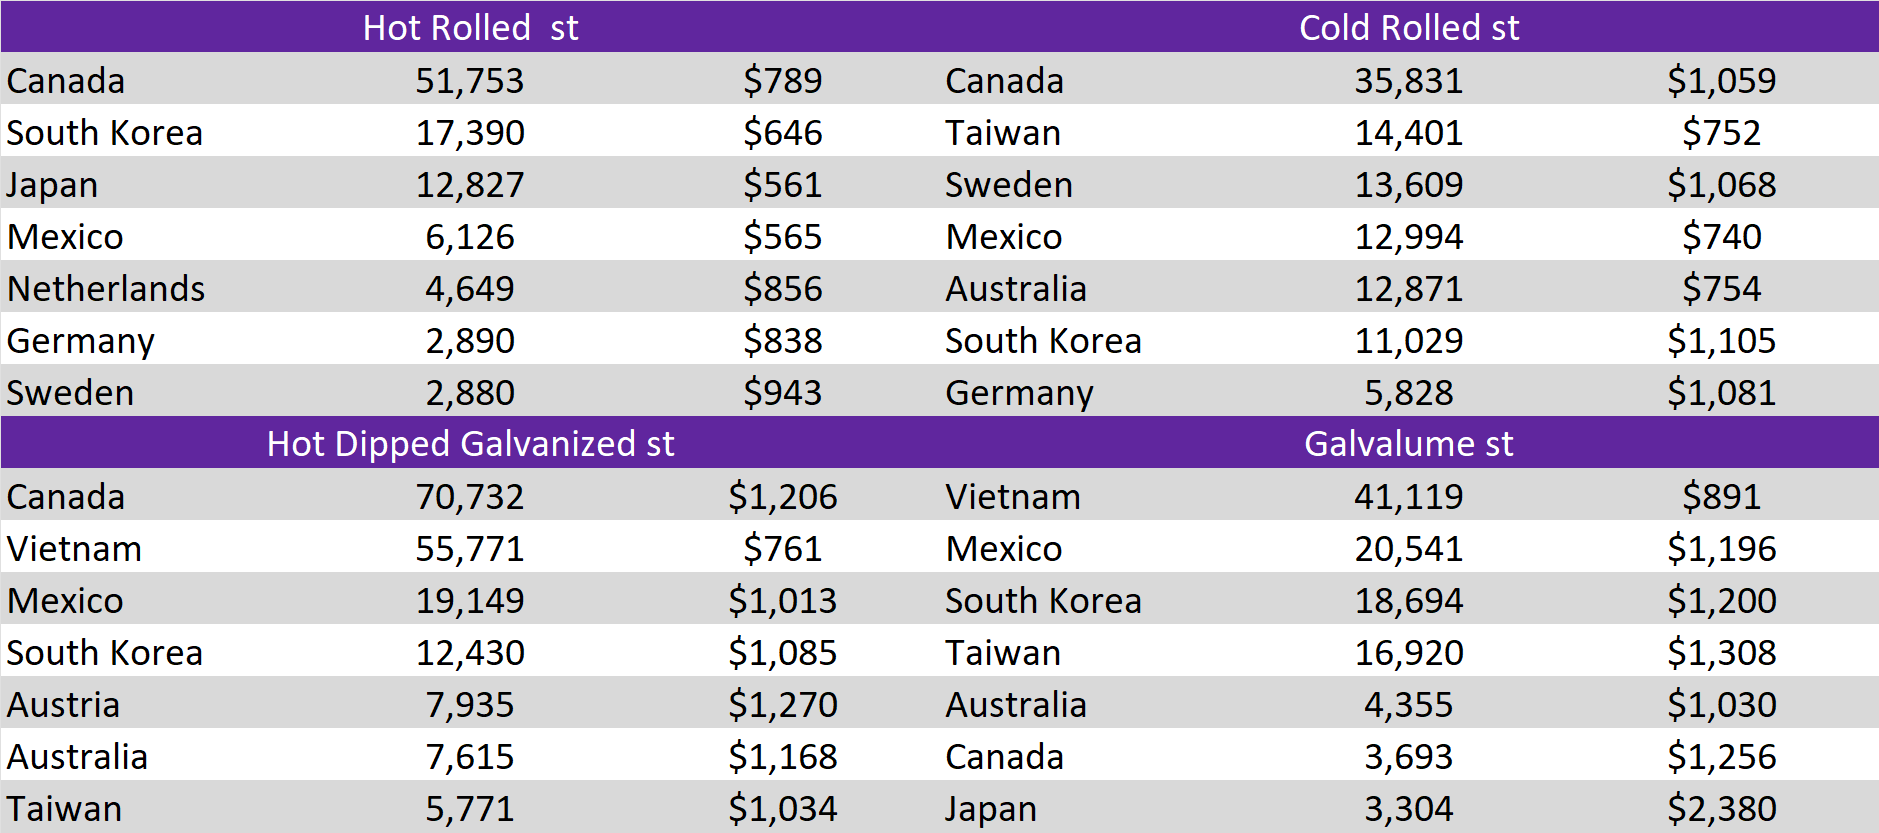The image size is (1879, 833).
Task: Click Cold Rolled Taiwan volume 14,401
Action: coord(1408,133)
